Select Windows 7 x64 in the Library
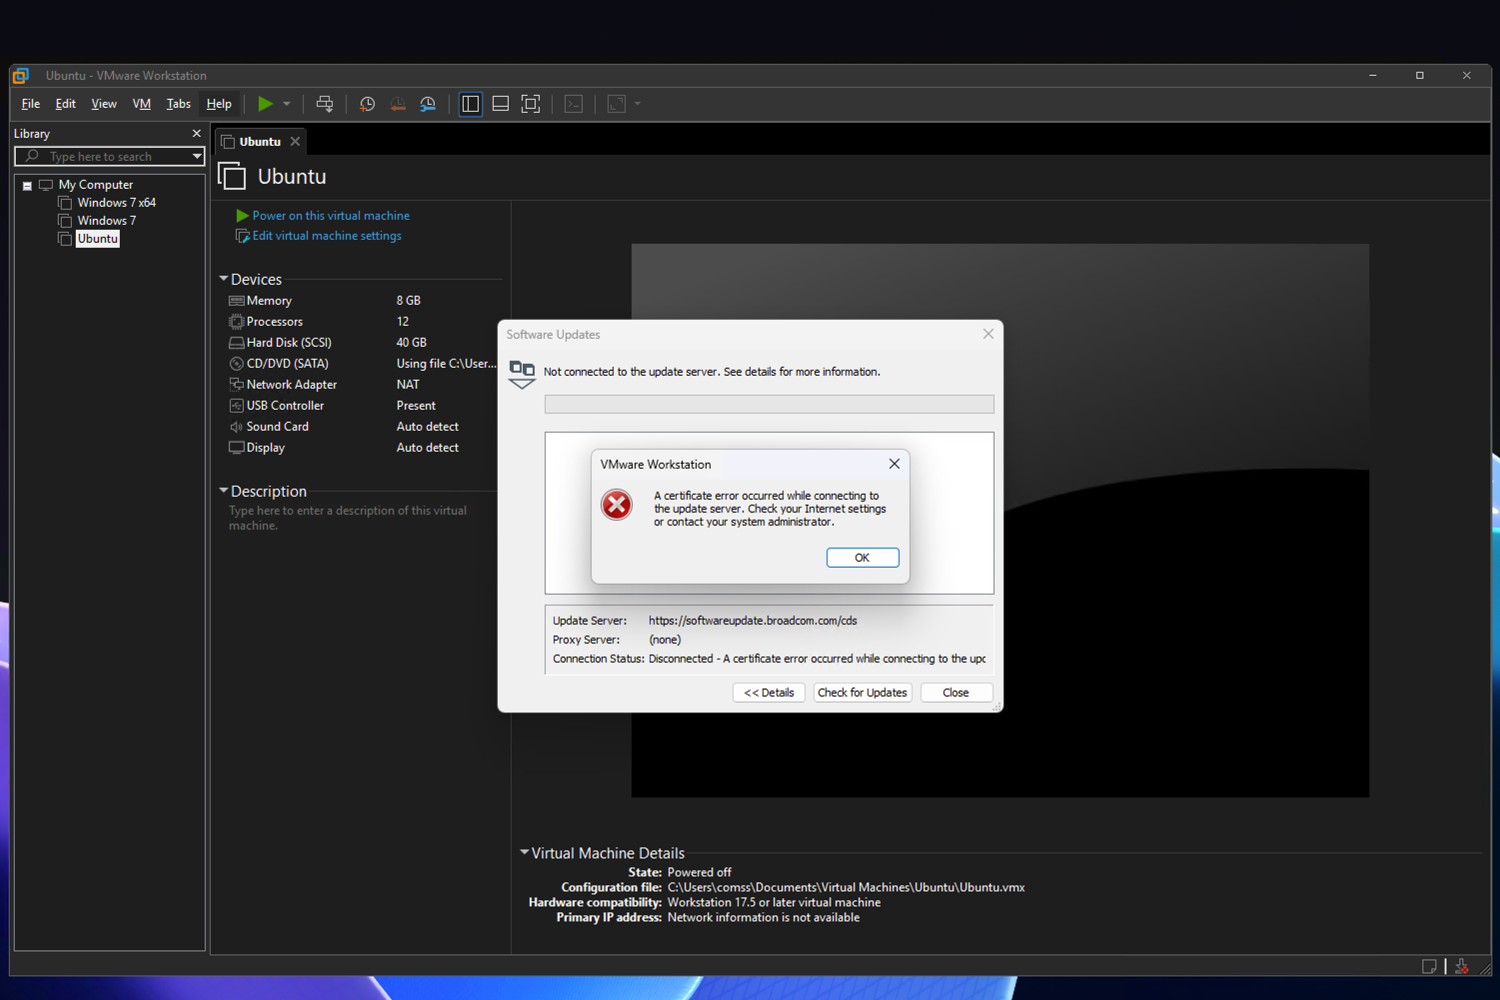This screenshot has height=1000, width=1500. click(117, 203)
